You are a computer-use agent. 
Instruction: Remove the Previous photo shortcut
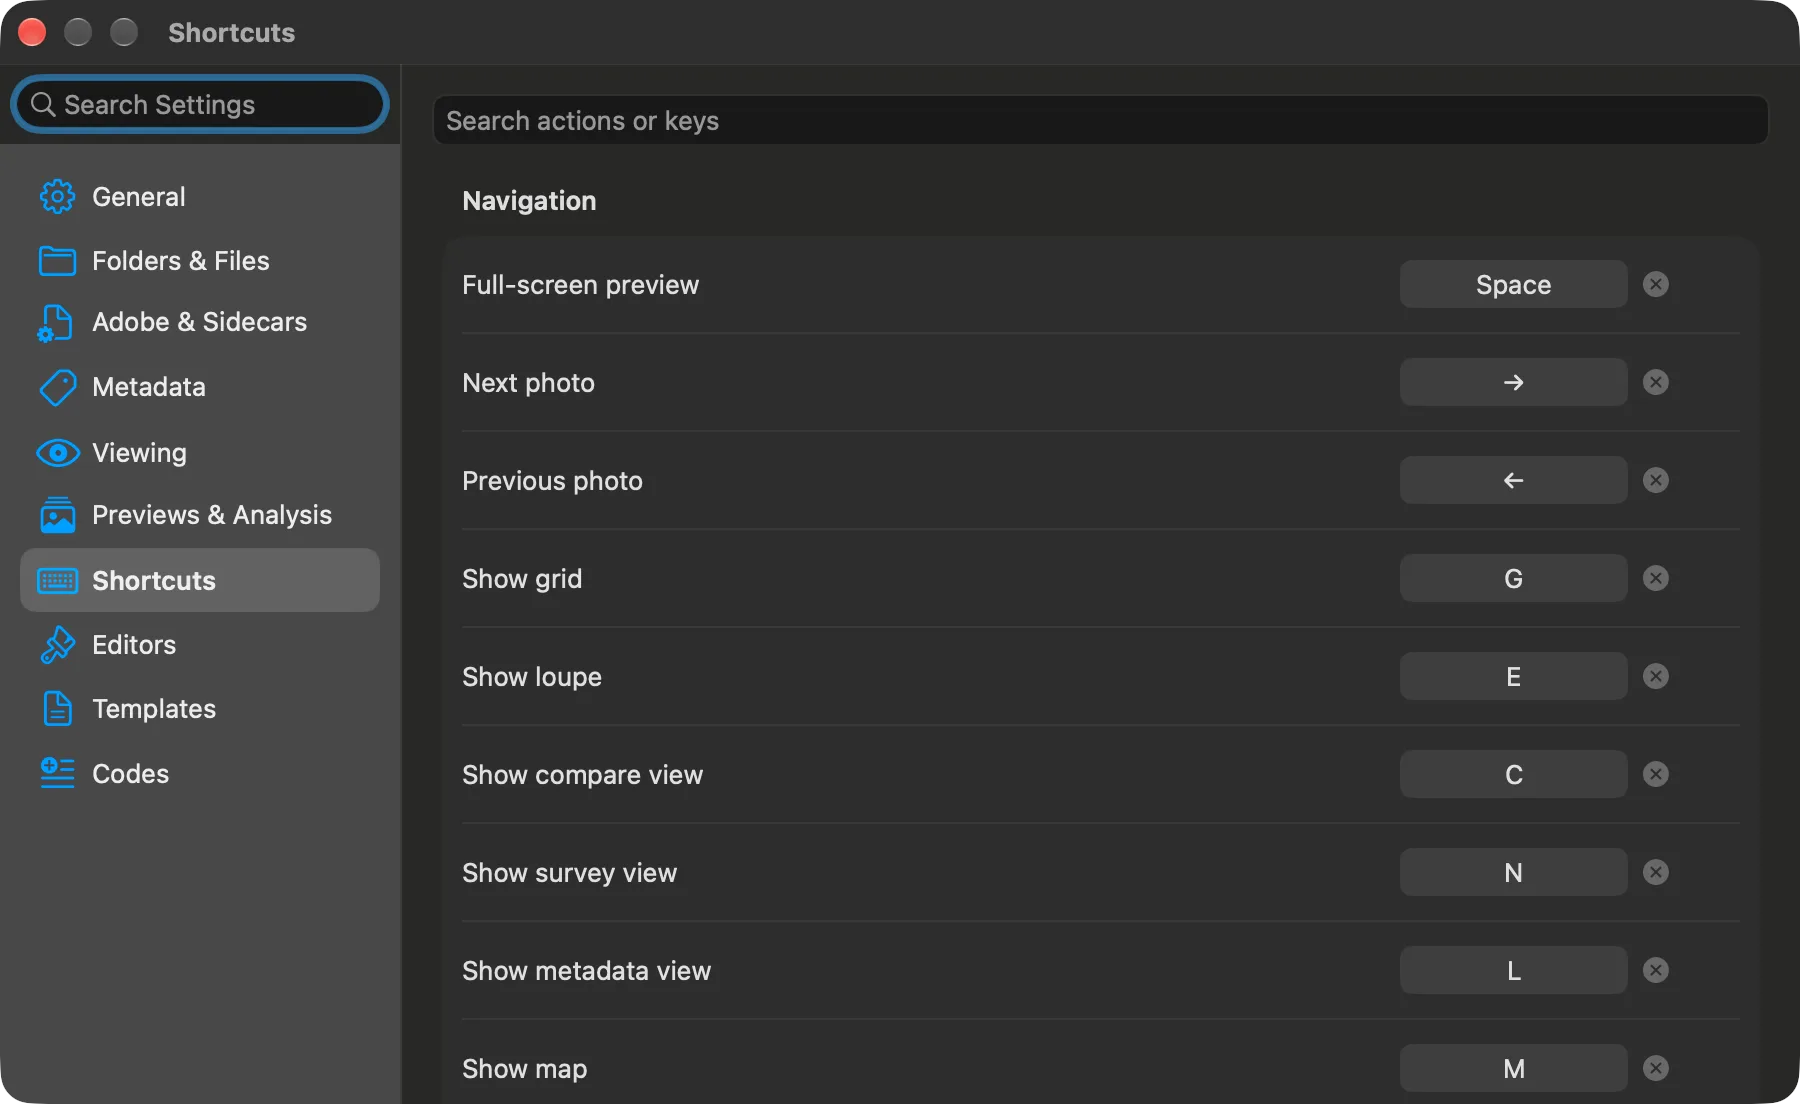coord(1656,481)
